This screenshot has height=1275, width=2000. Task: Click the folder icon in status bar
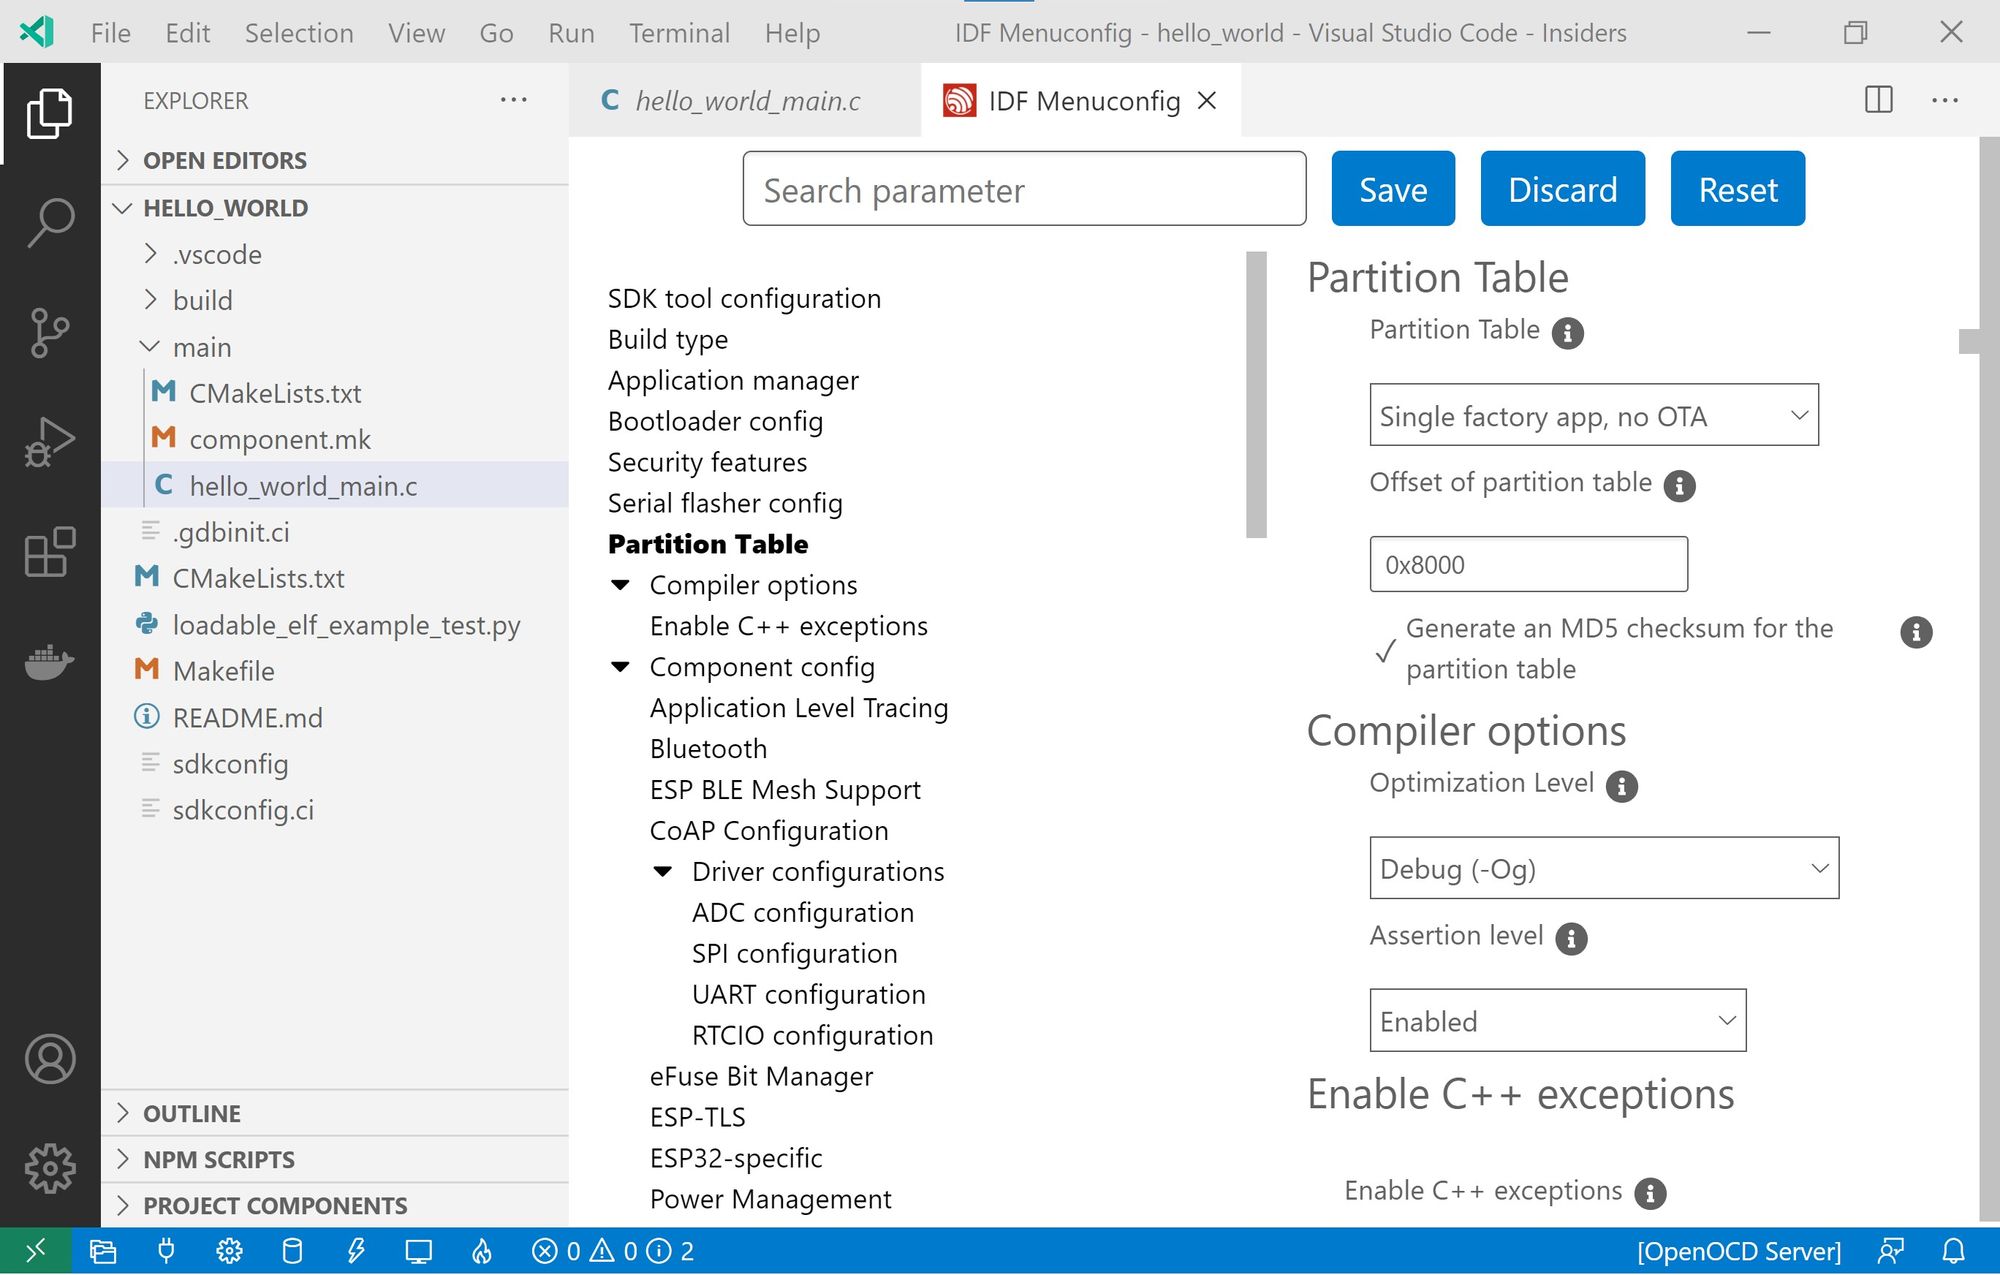point(103,1251)
